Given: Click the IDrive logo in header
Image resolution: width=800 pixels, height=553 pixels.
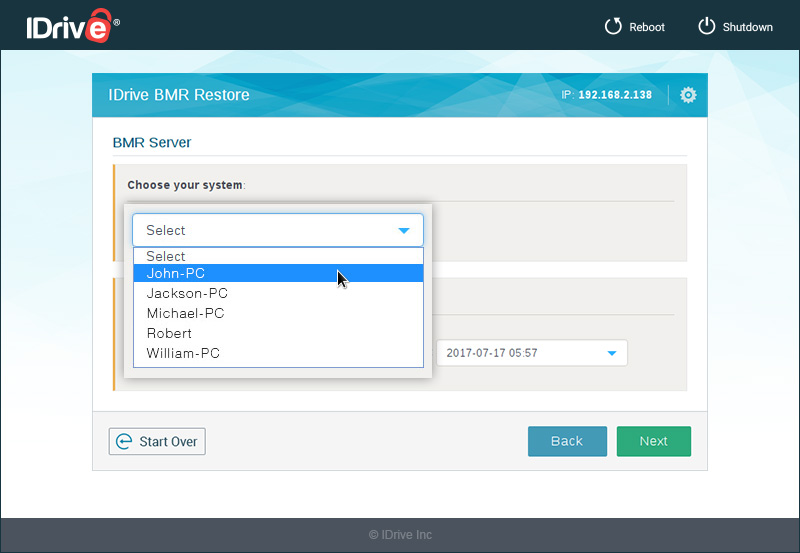Looking at the screenshot, I should coord(67,27).
